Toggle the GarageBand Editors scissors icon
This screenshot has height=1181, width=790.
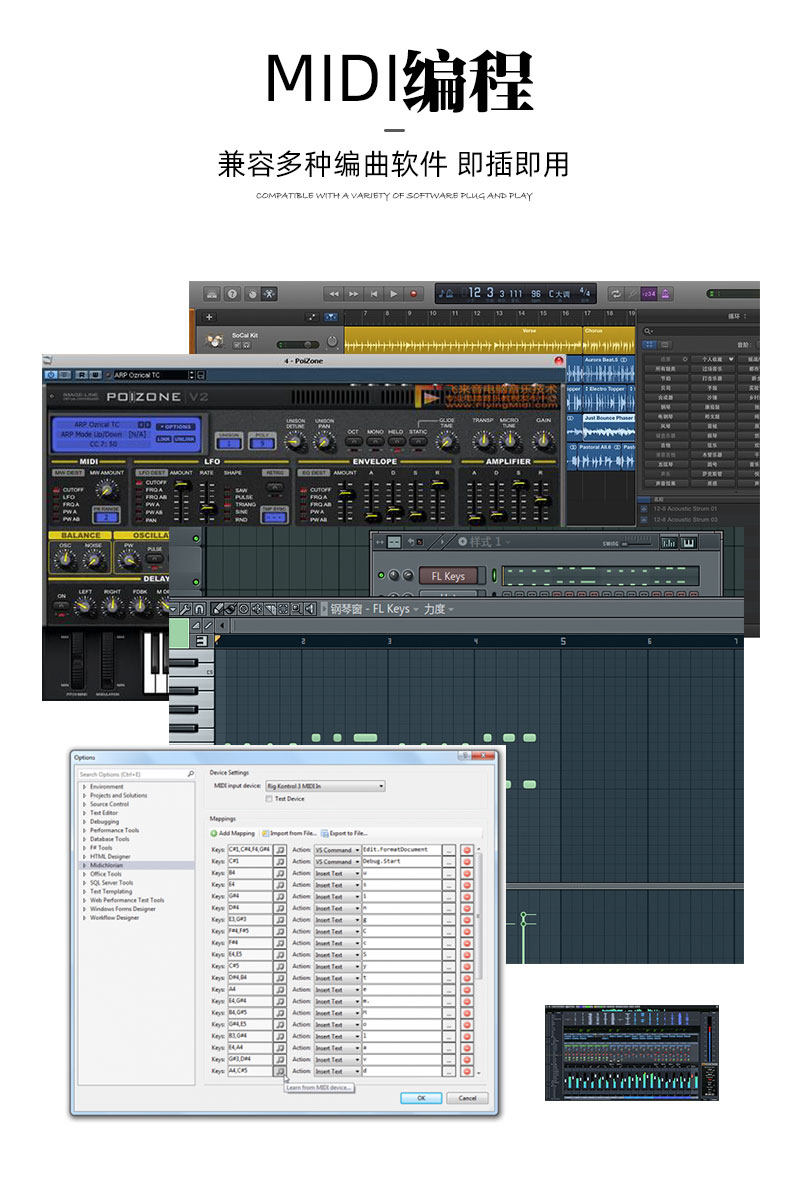pos(269,294)
